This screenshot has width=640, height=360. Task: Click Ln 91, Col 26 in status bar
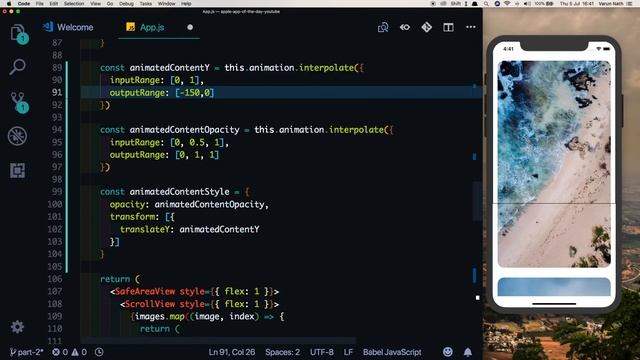point(232,352)
